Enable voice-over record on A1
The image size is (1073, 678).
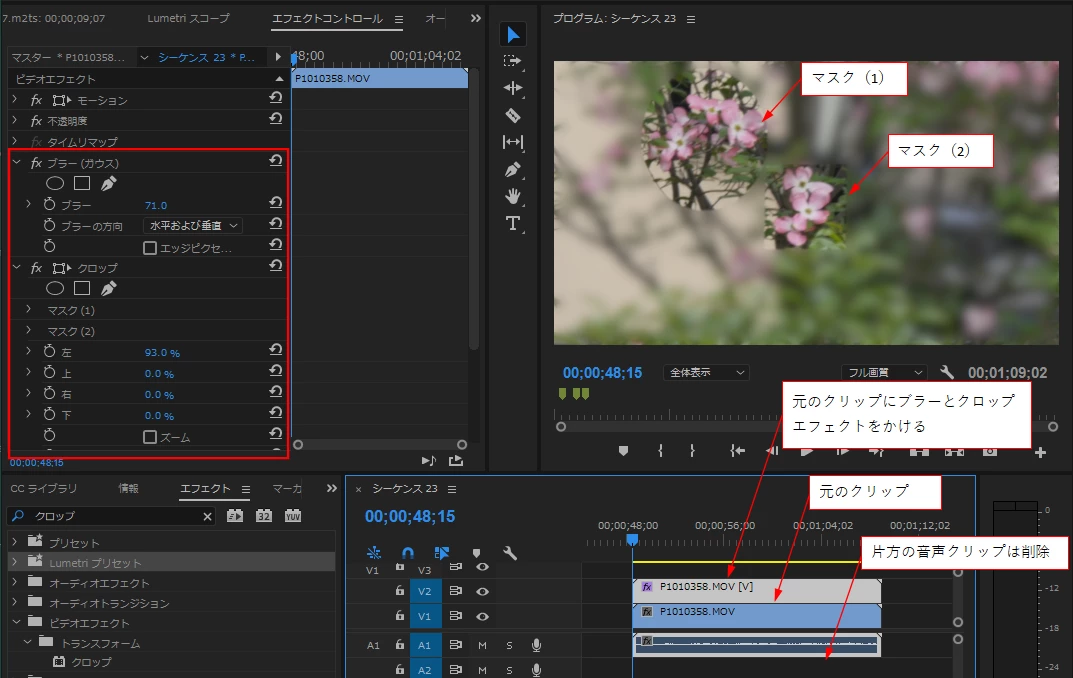pyautogui.click(x=536, y=645)
